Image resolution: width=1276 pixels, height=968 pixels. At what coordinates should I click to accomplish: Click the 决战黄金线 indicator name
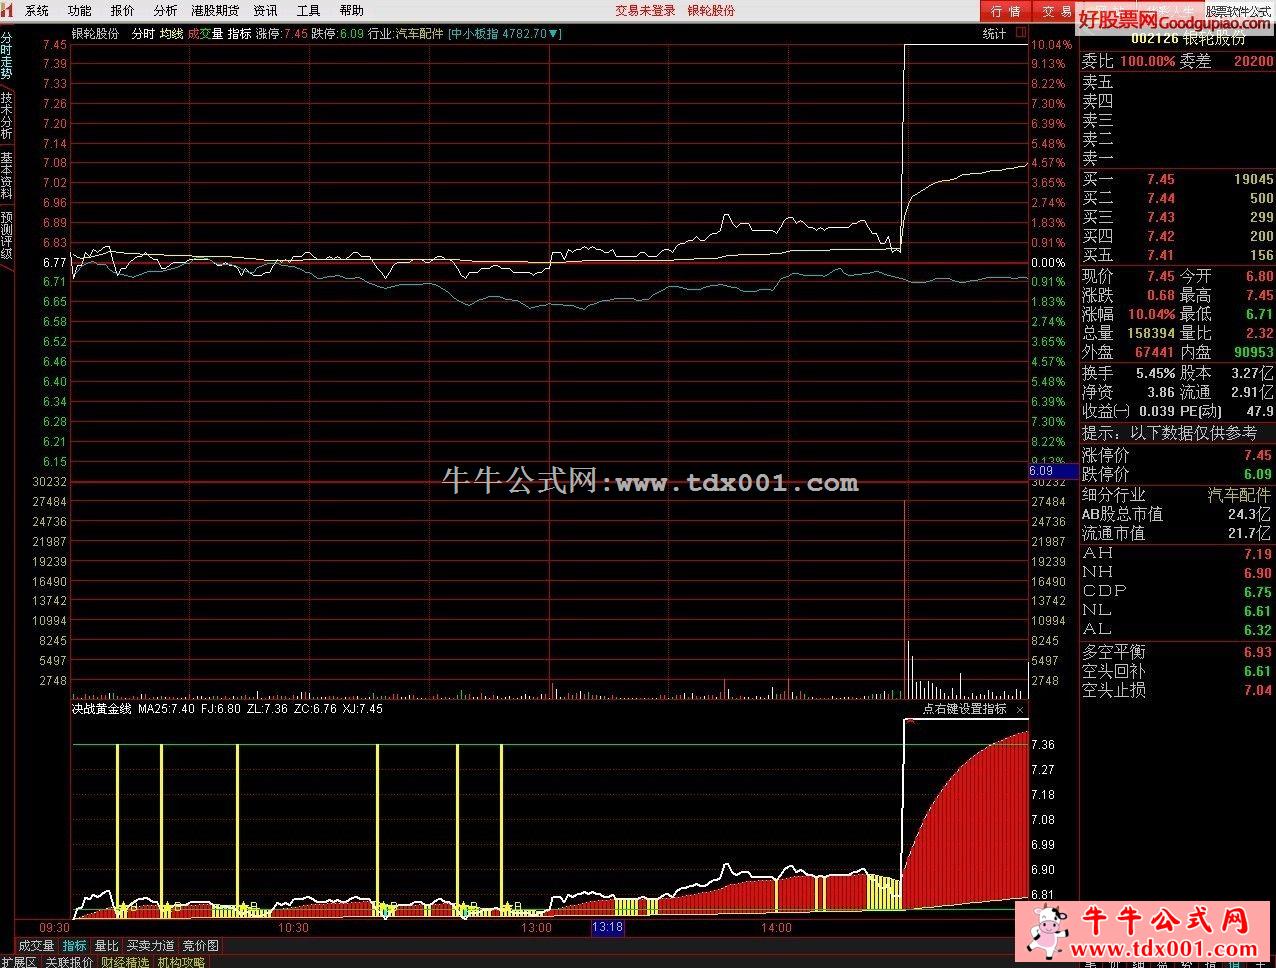click(x=101, y=709)
